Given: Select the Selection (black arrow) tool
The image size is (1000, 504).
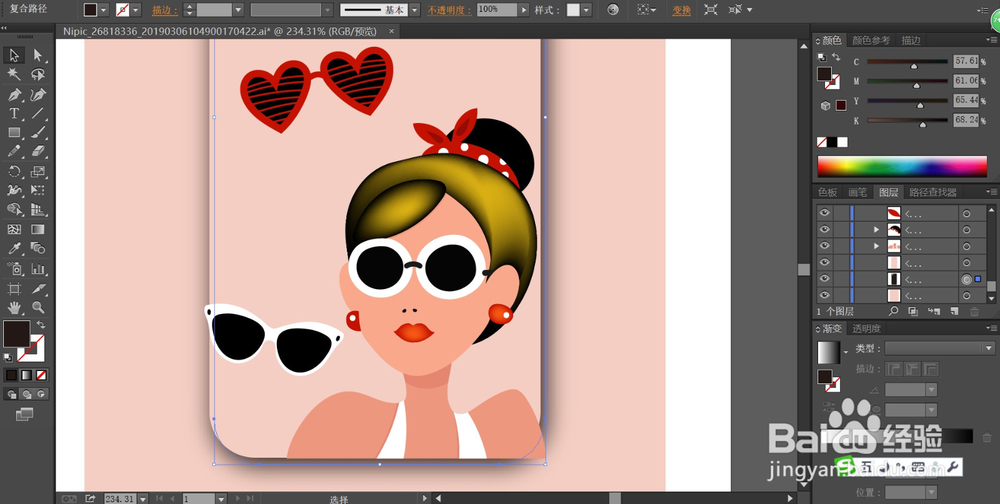Looking at the screenshot, I should coord(13,56).
